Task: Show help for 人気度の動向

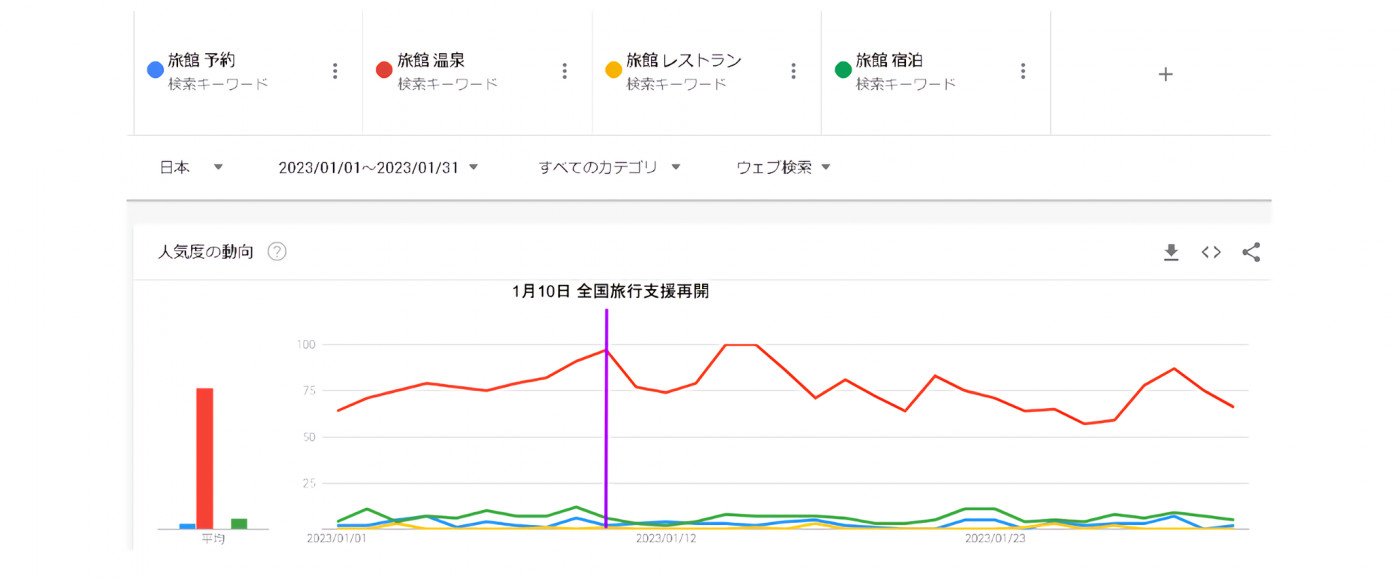Action: point(277,252)
